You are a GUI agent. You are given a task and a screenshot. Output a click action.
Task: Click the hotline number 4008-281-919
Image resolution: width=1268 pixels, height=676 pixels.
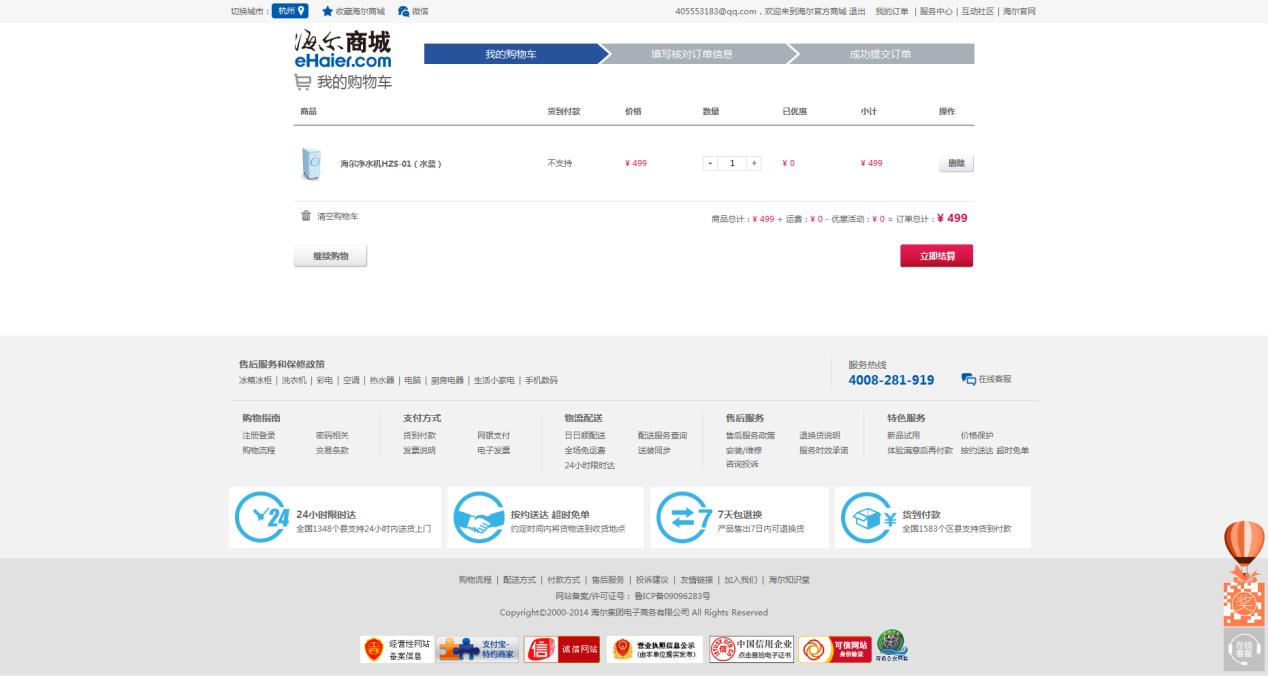(891, 380)
